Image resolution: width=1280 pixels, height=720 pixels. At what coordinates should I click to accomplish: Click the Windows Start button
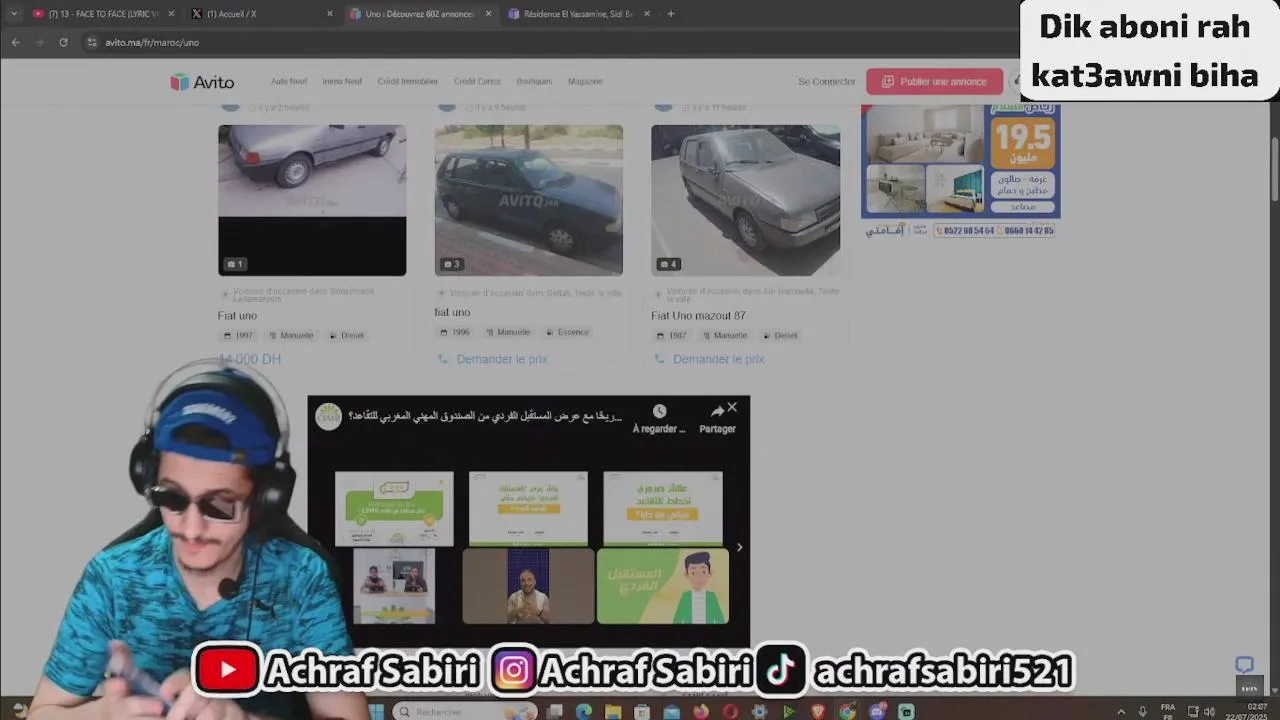point(376,711)
